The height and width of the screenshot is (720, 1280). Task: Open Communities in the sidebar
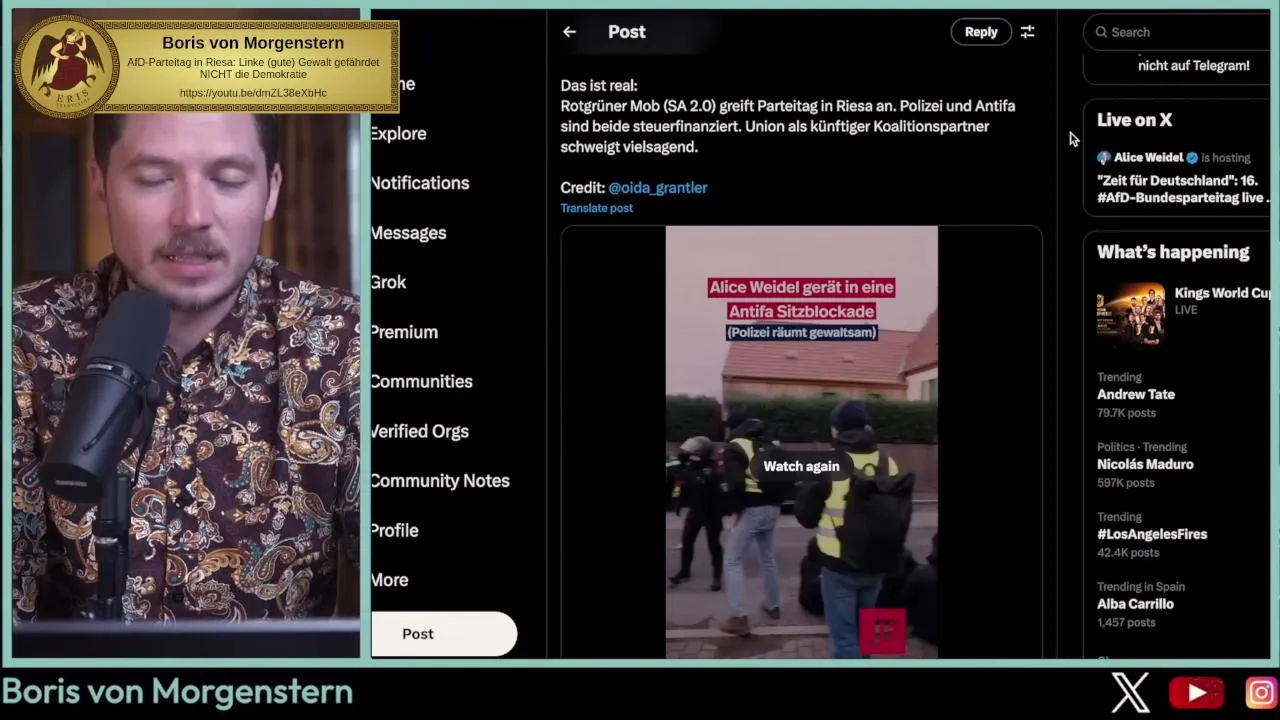tap(421, 381)
